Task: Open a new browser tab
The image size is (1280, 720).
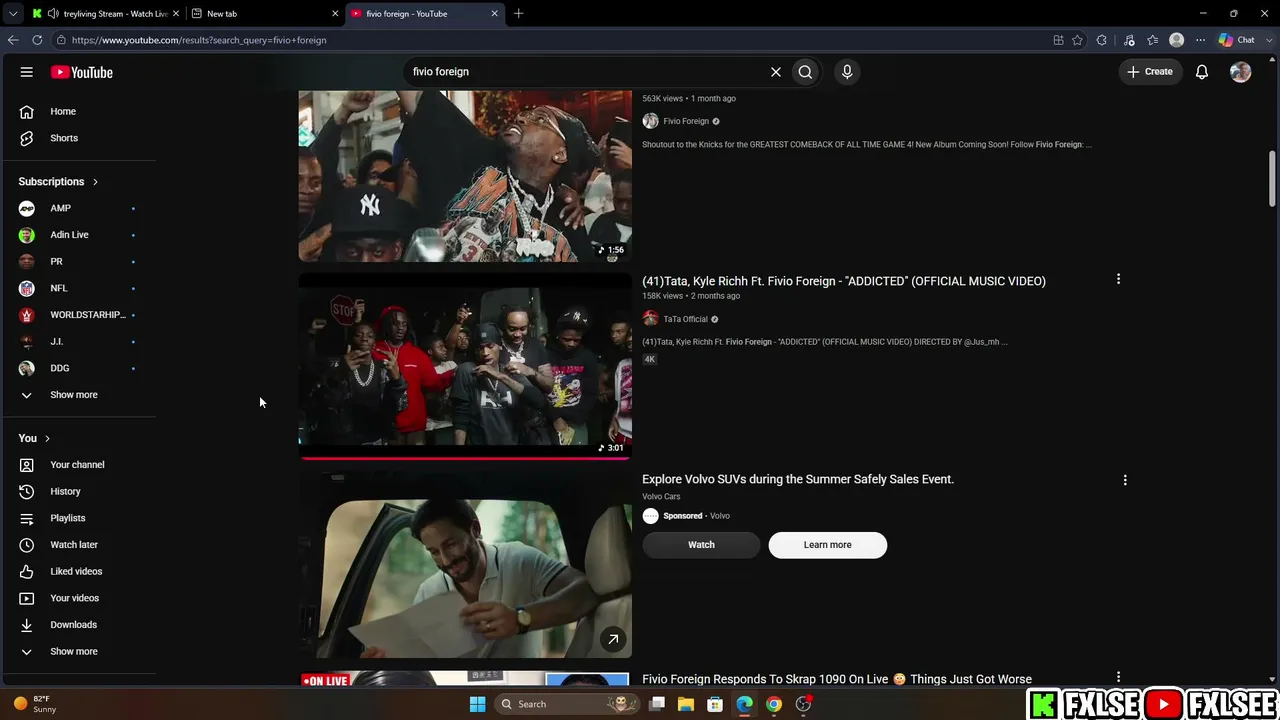Action: point(518,13)
